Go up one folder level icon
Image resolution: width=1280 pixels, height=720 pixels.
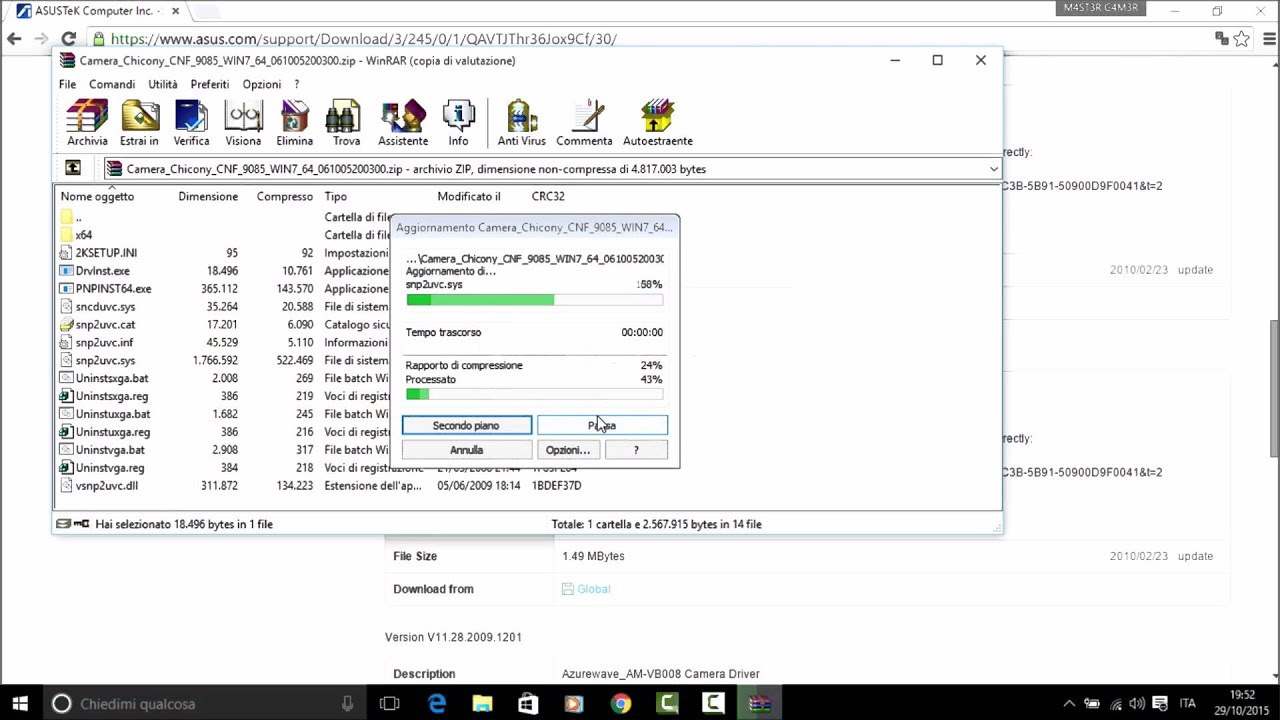[x=73, y=169]
